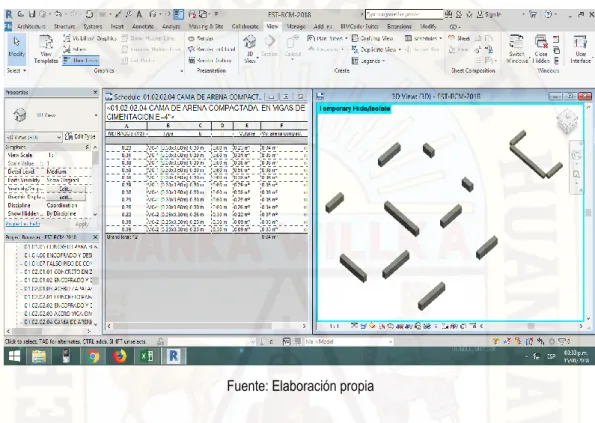
Task: Click the Properties help link
Action: coord(22,224)
